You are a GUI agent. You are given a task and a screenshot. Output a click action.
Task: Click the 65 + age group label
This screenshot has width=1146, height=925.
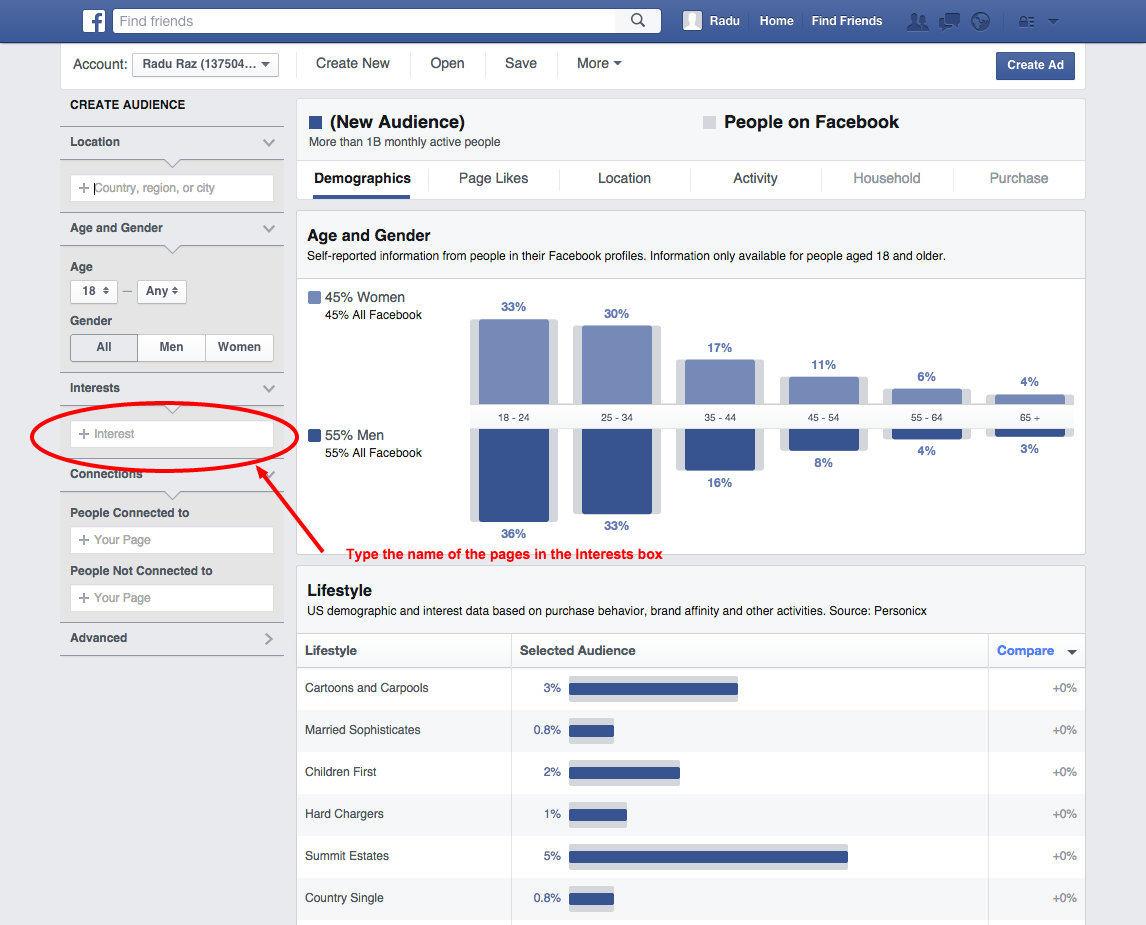pyautogui.click(x=1030, y=418)
